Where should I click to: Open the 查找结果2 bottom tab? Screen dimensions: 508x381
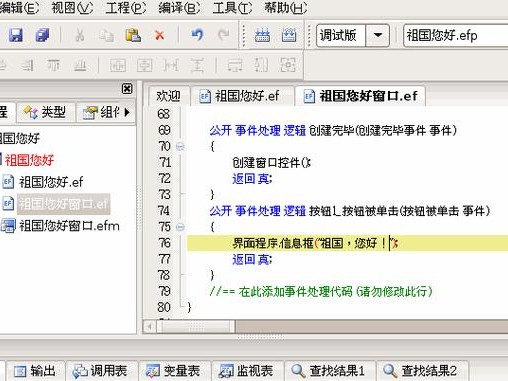(x=422, y=371)
